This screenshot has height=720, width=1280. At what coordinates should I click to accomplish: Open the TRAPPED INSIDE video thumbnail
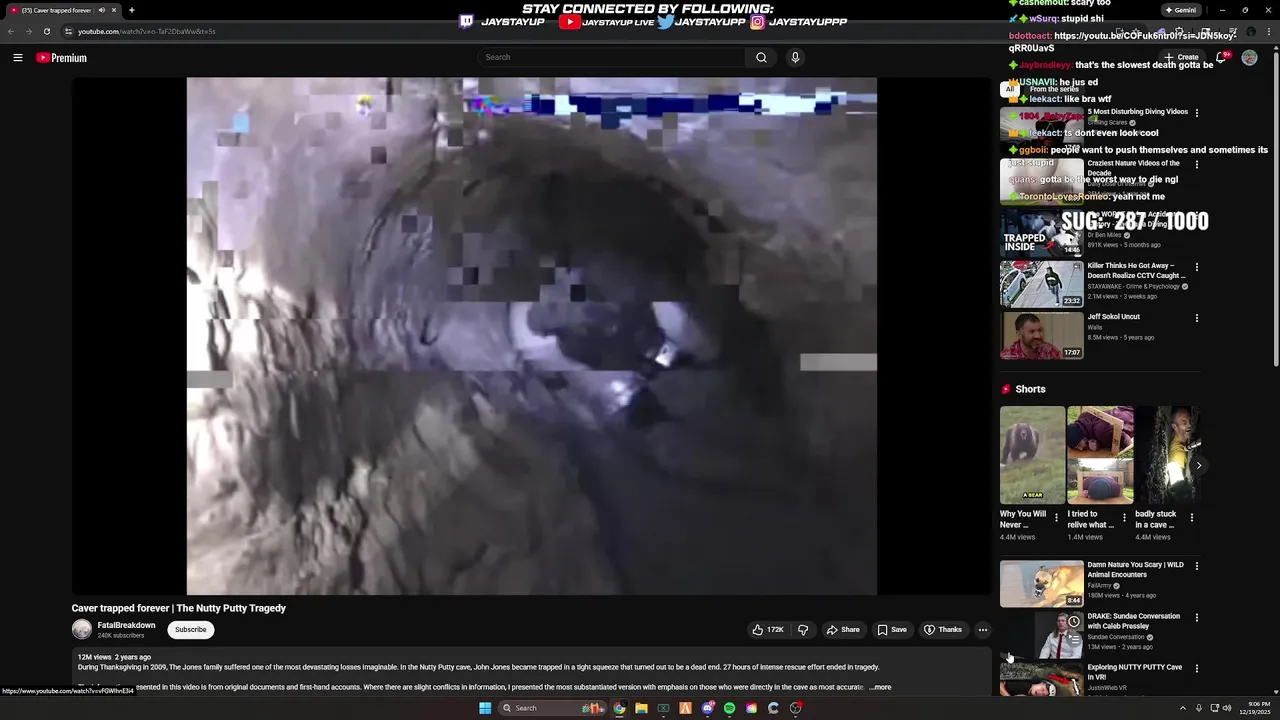pyautogui.click(x=1041, y=232)
